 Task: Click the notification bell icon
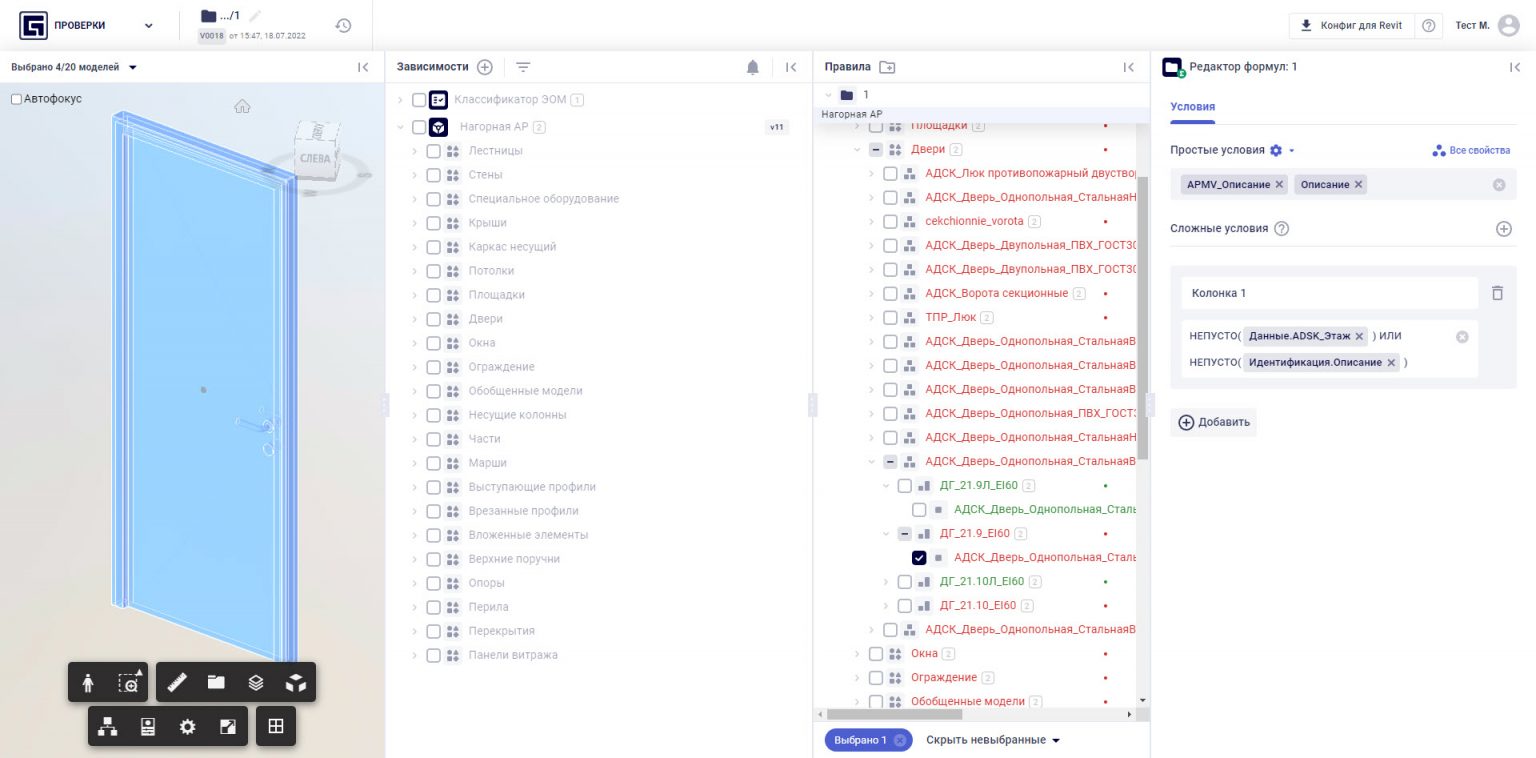[x=752, y=67]
